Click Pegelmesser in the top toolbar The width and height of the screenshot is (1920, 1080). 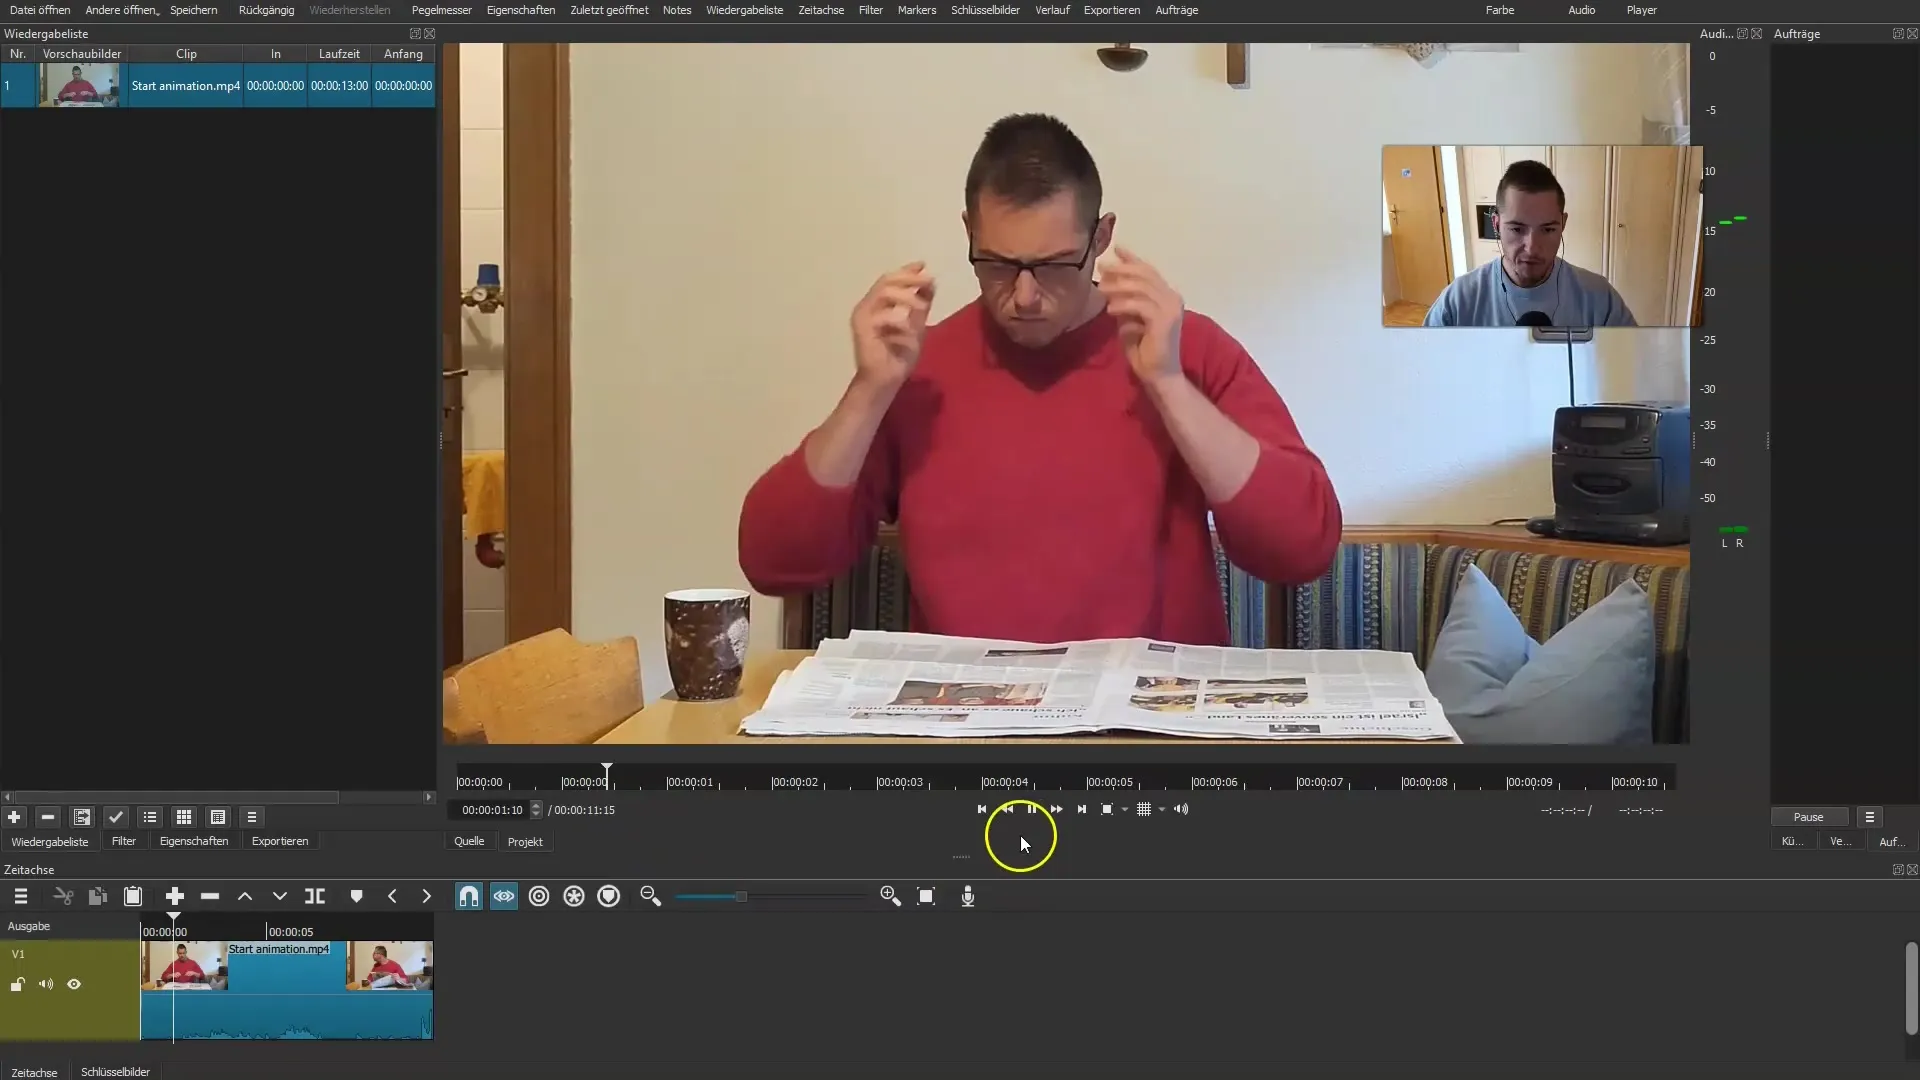click(442, 10)
